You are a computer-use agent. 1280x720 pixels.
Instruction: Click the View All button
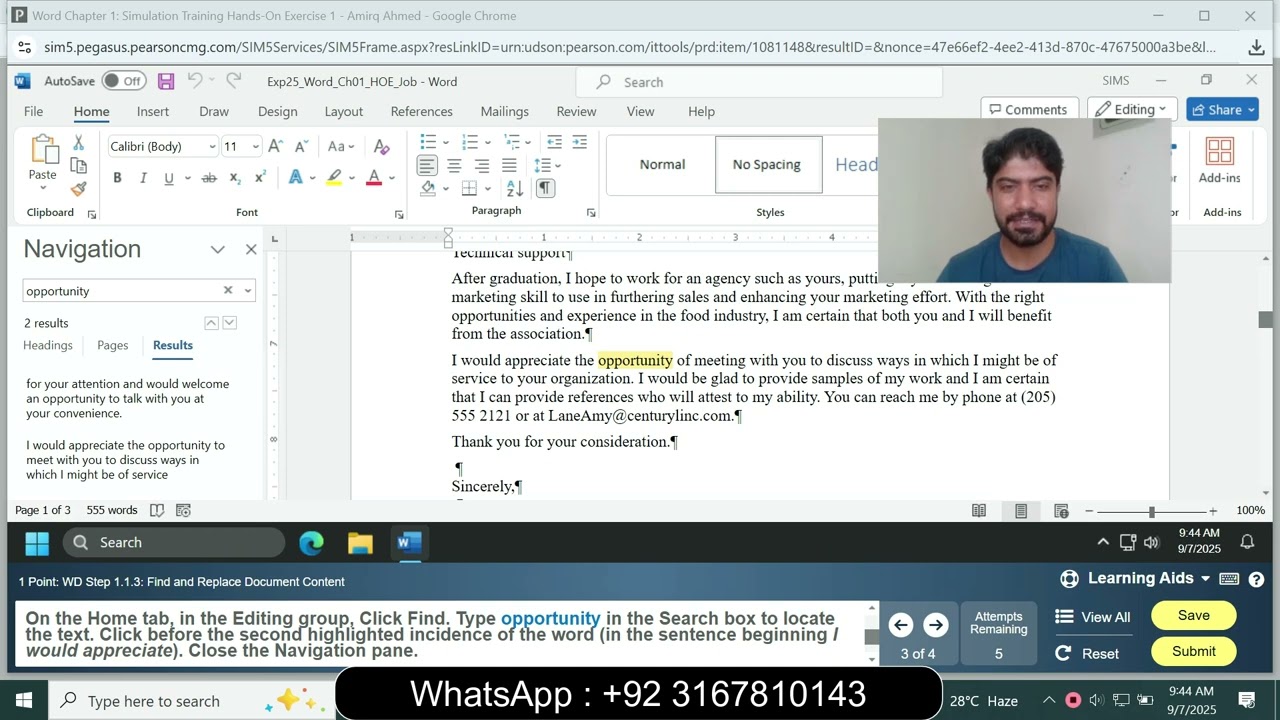click(1093, 617)
